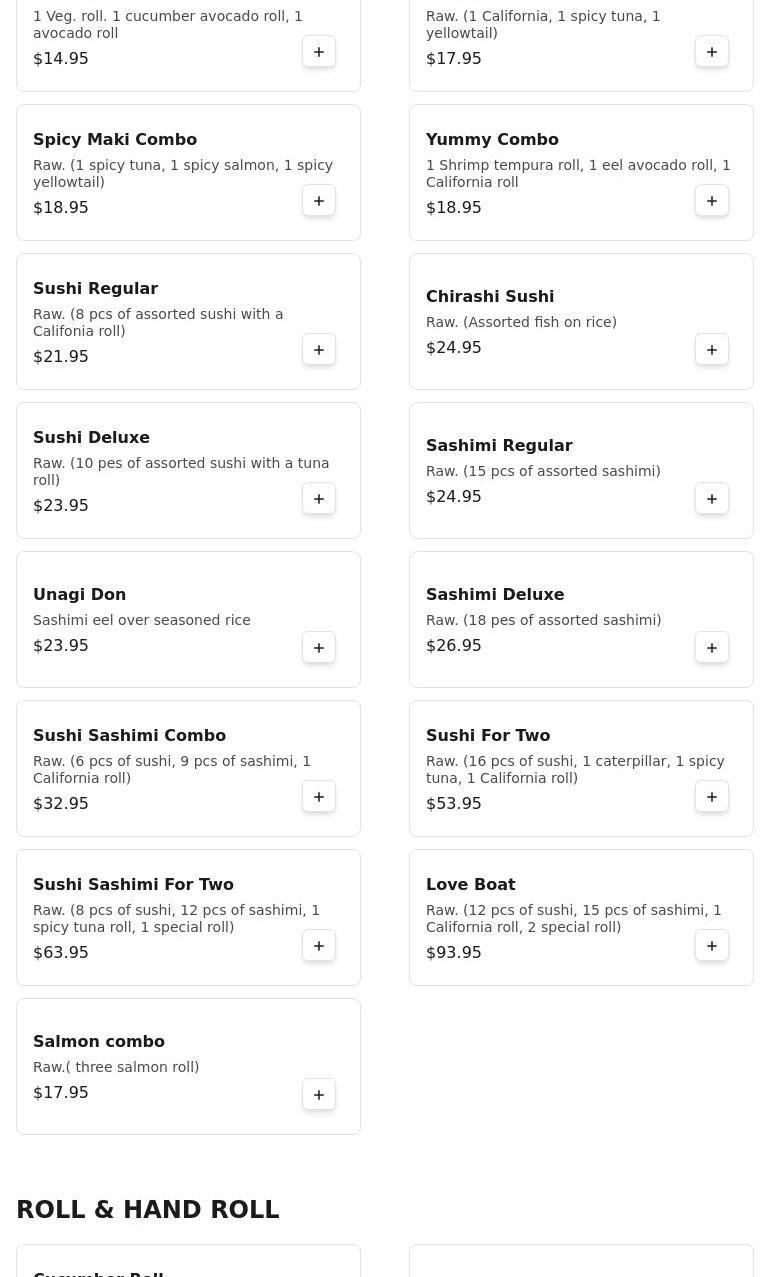This screenshot has height=1277, width=770.
Task: Add Sashimi Regular to cart
Action: 712,499
